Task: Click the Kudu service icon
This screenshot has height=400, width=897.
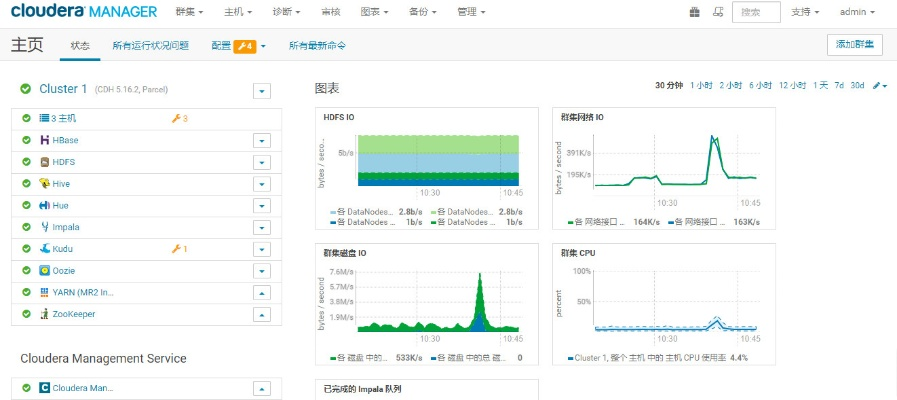Action: point(45,249)
